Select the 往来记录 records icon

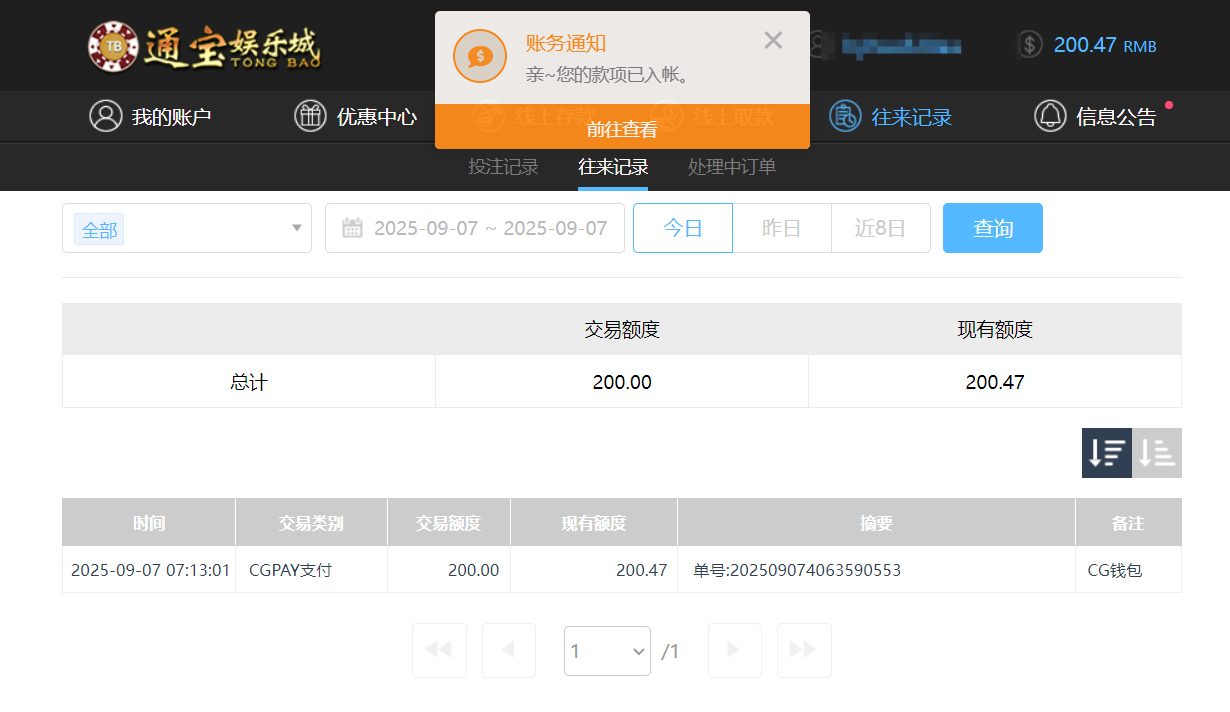(845, 116)
